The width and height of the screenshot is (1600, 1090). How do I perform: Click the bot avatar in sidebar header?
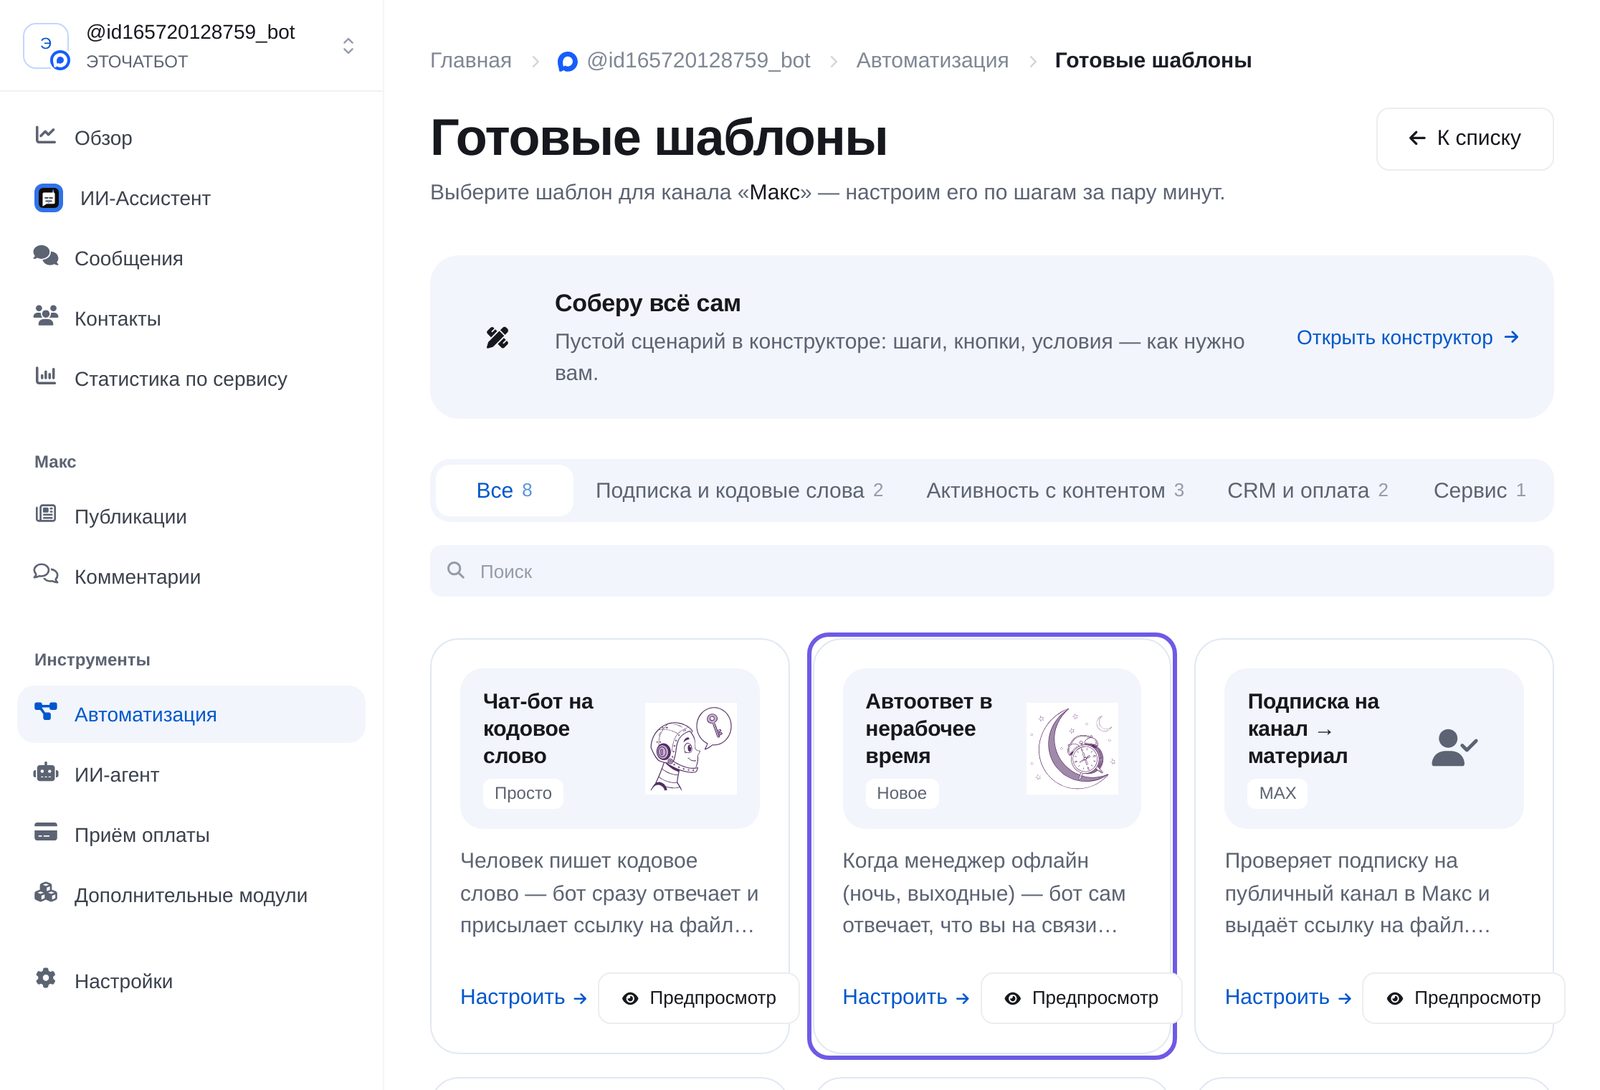46,46
